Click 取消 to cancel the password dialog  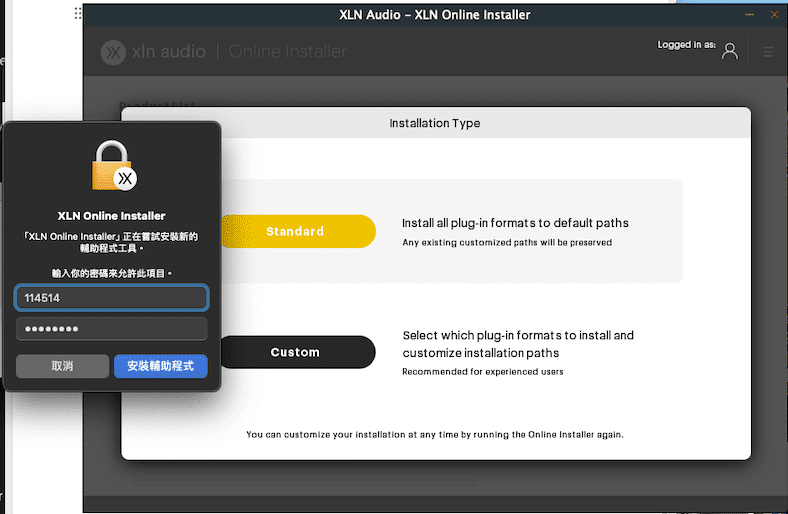click(x=62, y=366)
